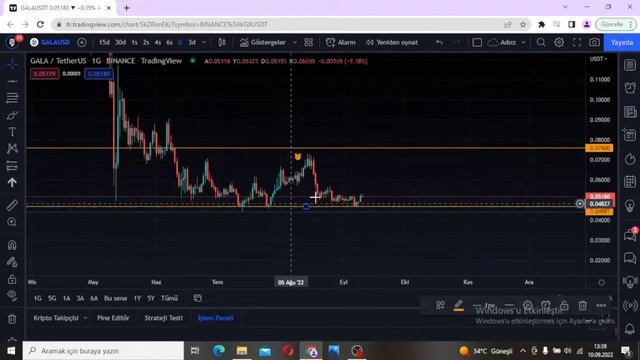
Task: Click the quick search magnifier icon
Action: [x=541, y=42]
